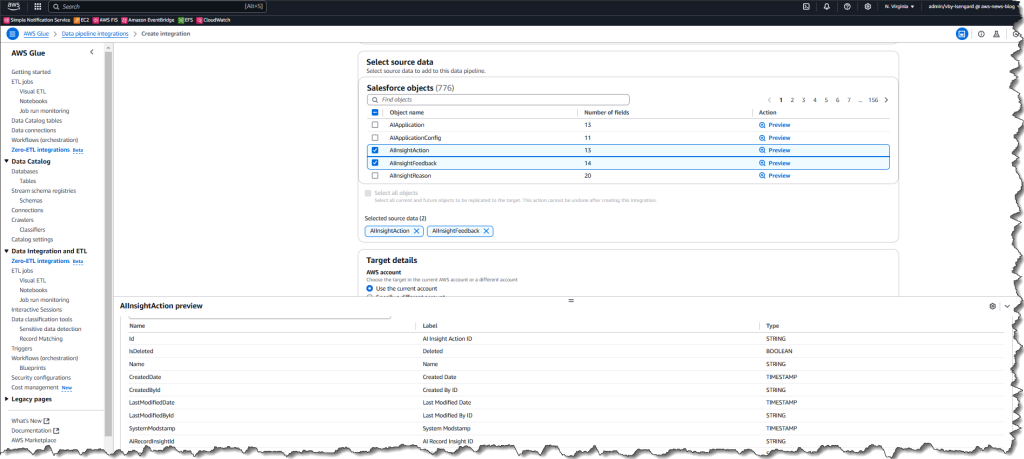Open Interactive Sessions in sidebar
The height and width of the screenshot is (459, 1024).
(37, 309)
